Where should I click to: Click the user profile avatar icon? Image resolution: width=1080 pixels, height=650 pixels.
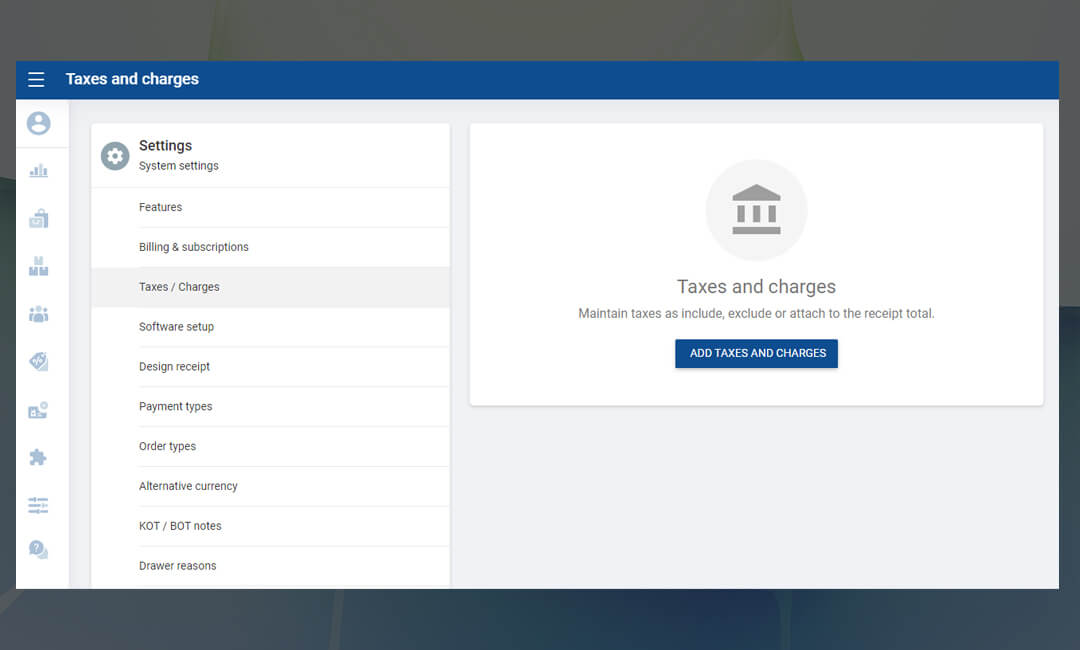tap(38, 123)
